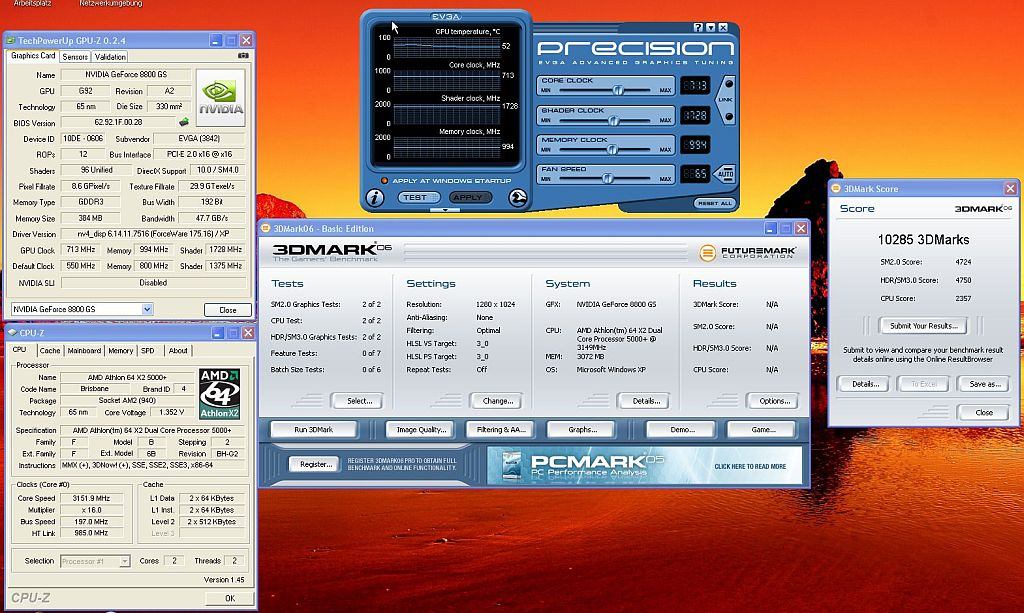Image resolution: width=1024 pixels, height=613 pixels.
Task: Open the Mainboard tab in CPU-Z
Action: pyautogui.click(x=84, y=351)
